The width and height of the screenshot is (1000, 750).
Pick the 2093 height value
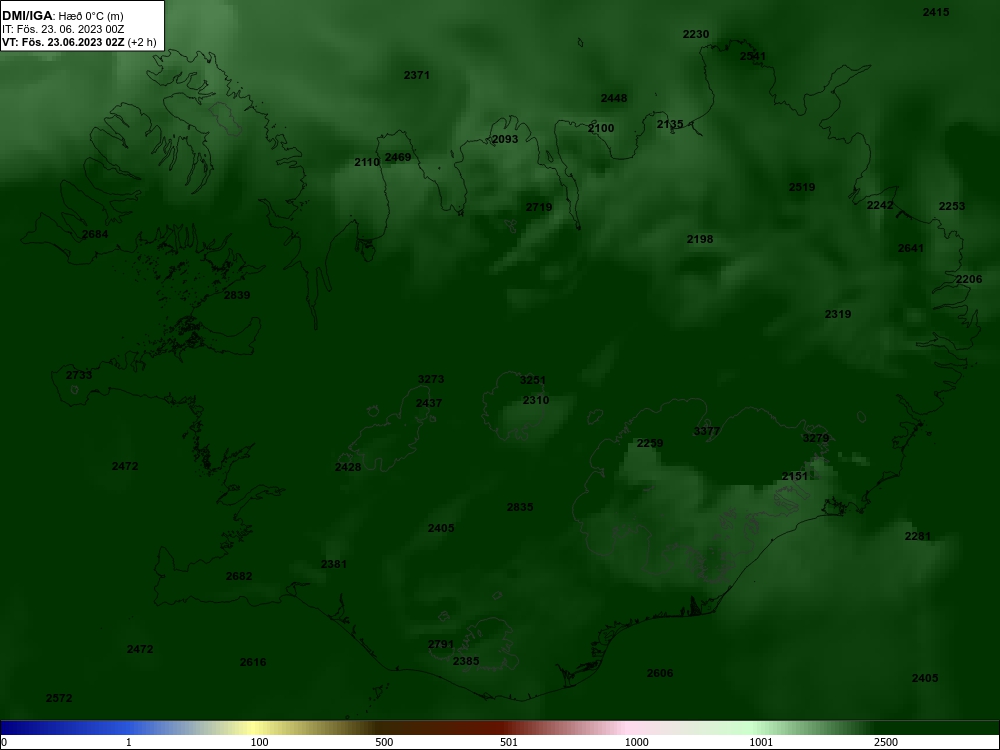[505, 139]
